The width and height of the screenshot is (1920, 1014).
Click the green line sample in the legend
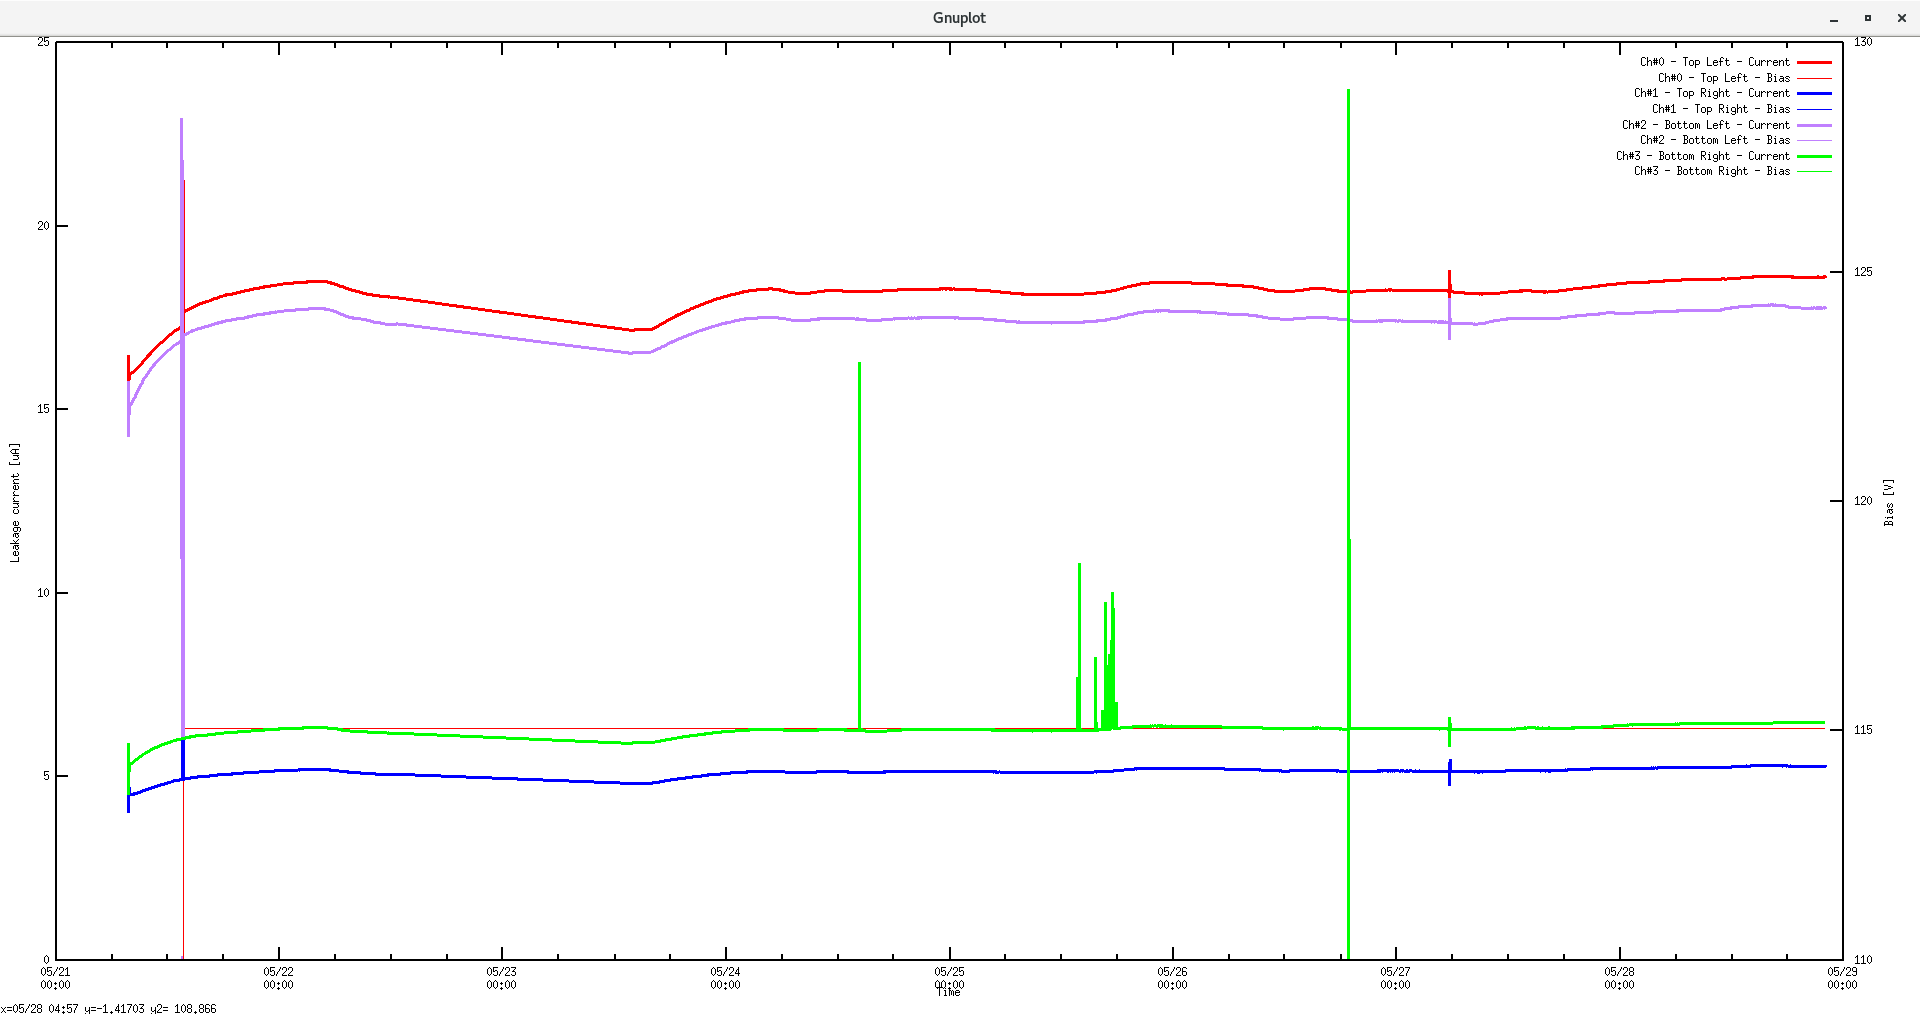point(1815,156)
